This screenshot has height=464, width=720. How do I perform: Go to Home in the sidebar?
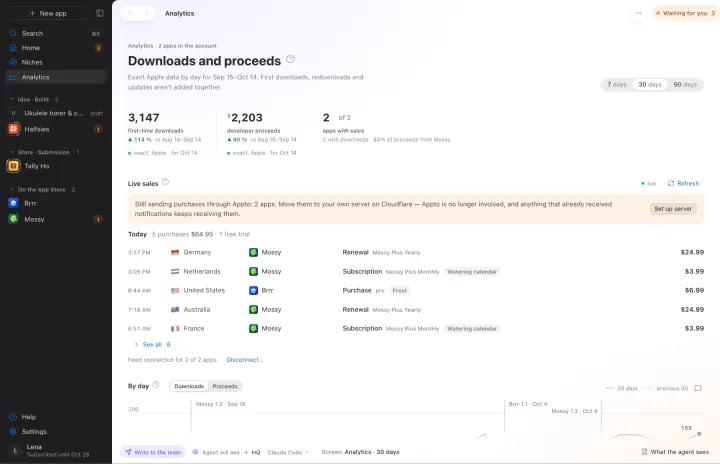(x=56, y=48)
